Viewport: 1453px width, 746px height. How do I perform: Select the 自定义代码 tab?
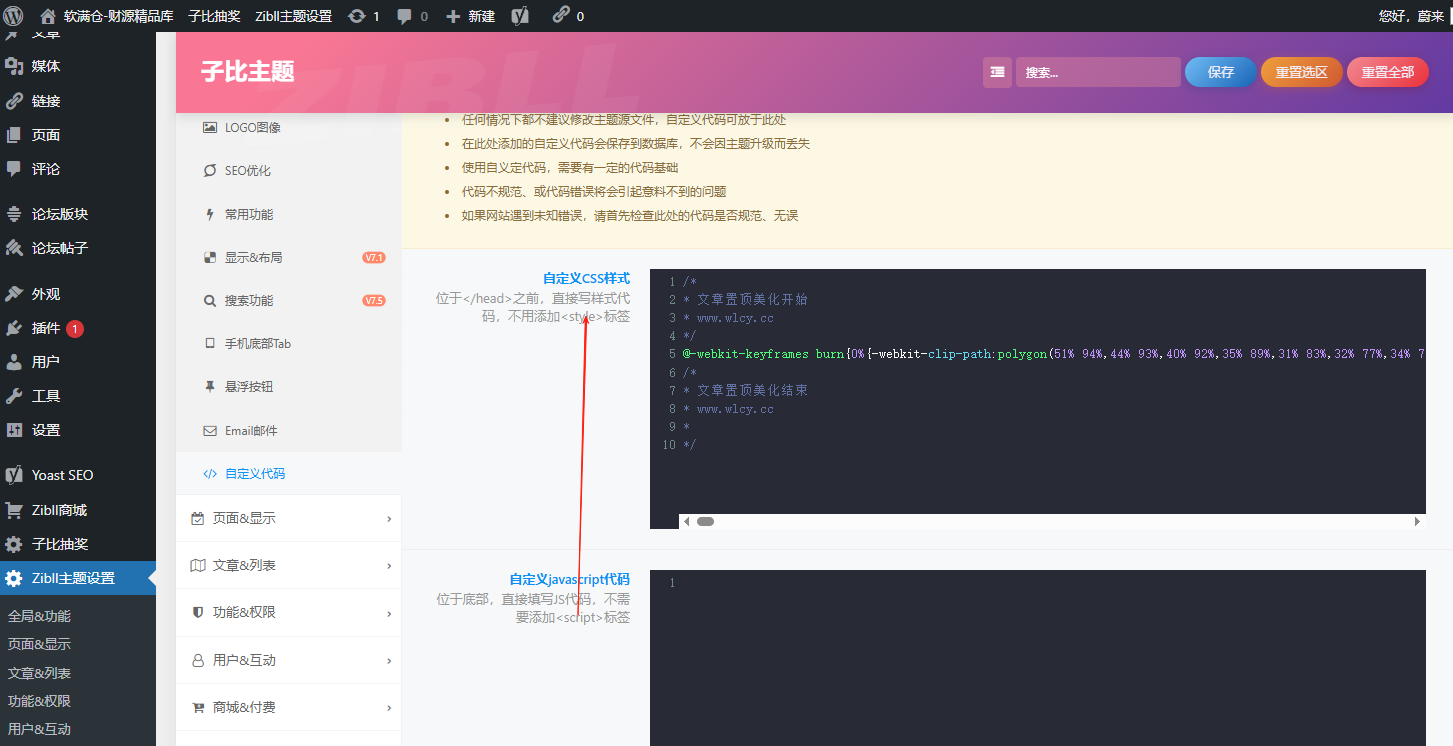(289, 473)
